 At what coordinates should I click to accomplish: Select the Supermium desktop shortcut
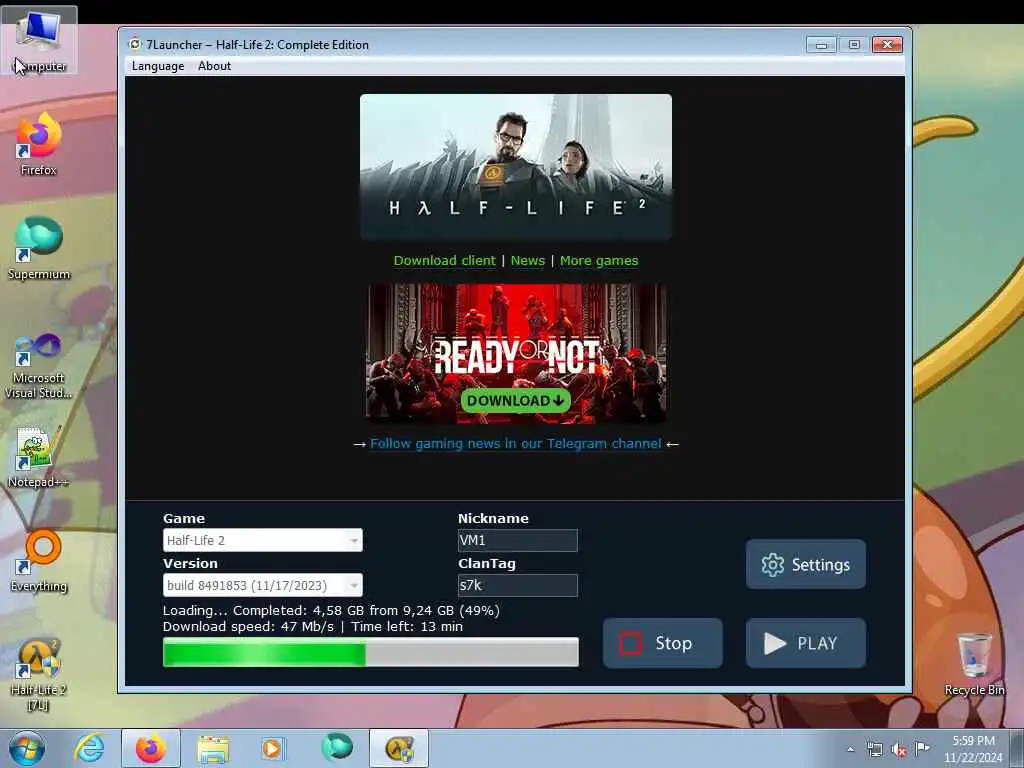(39, 249)
